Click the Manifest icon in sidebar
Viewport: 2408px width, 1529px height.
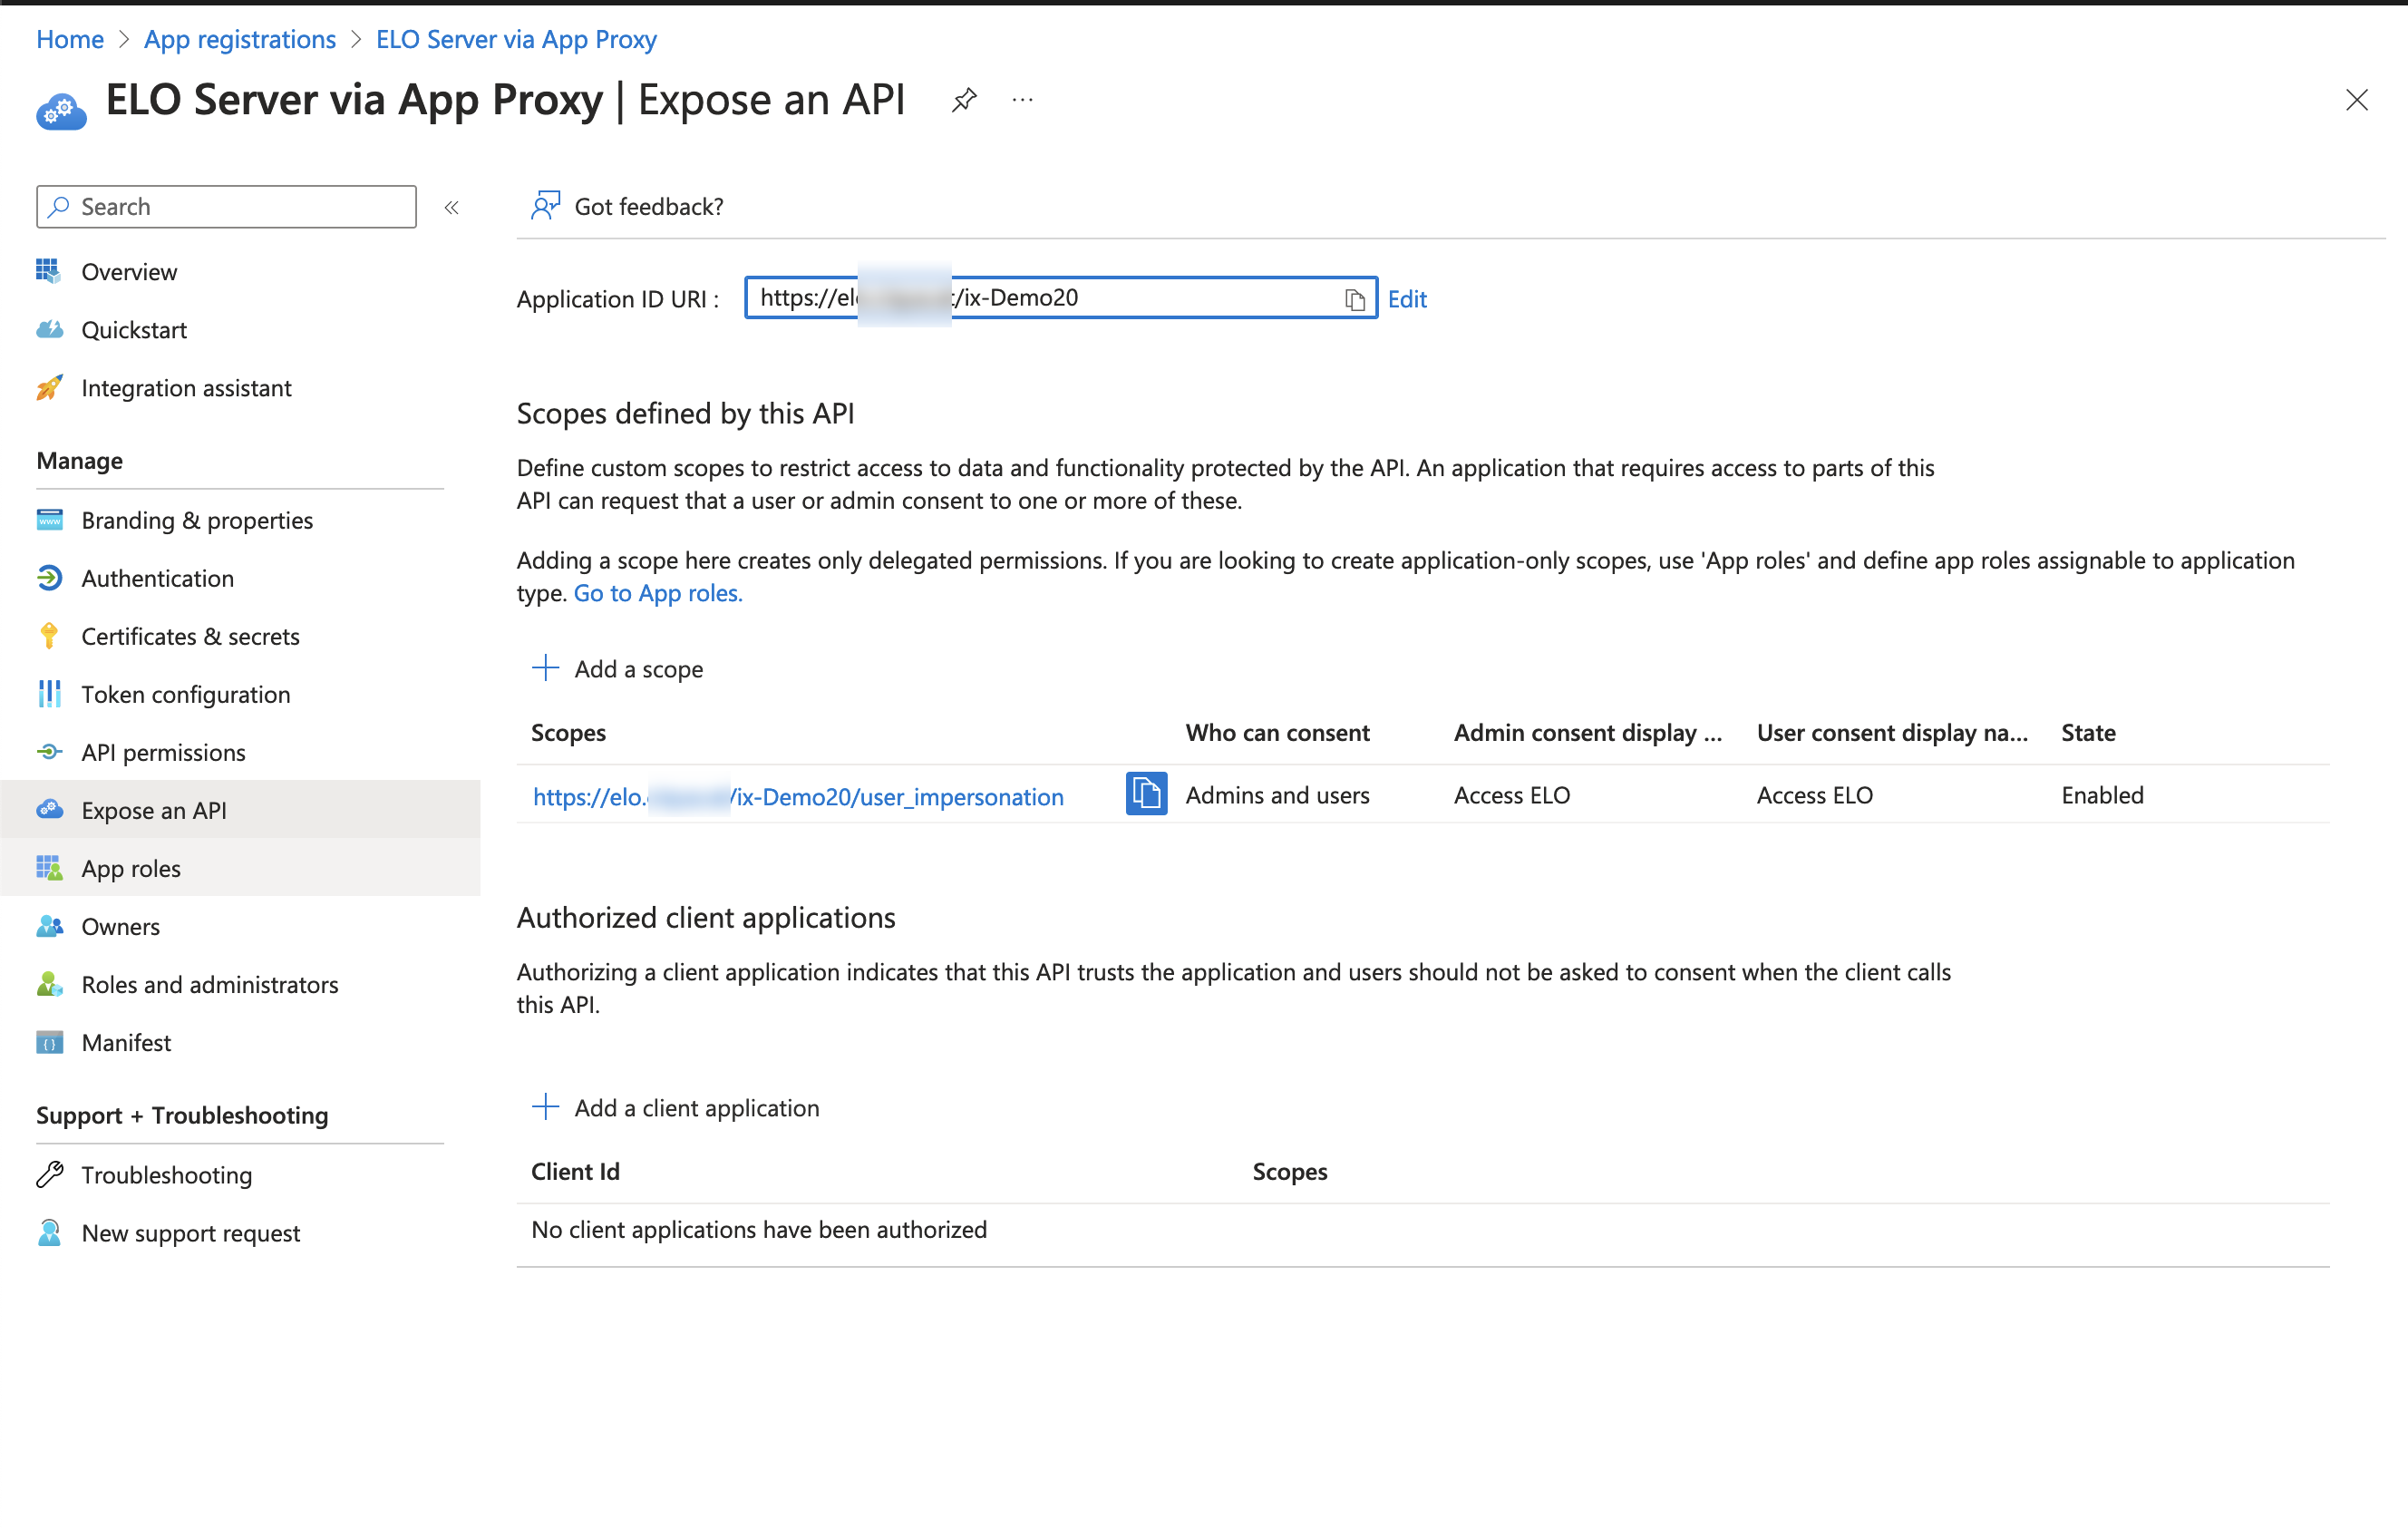click(49, 1042)
